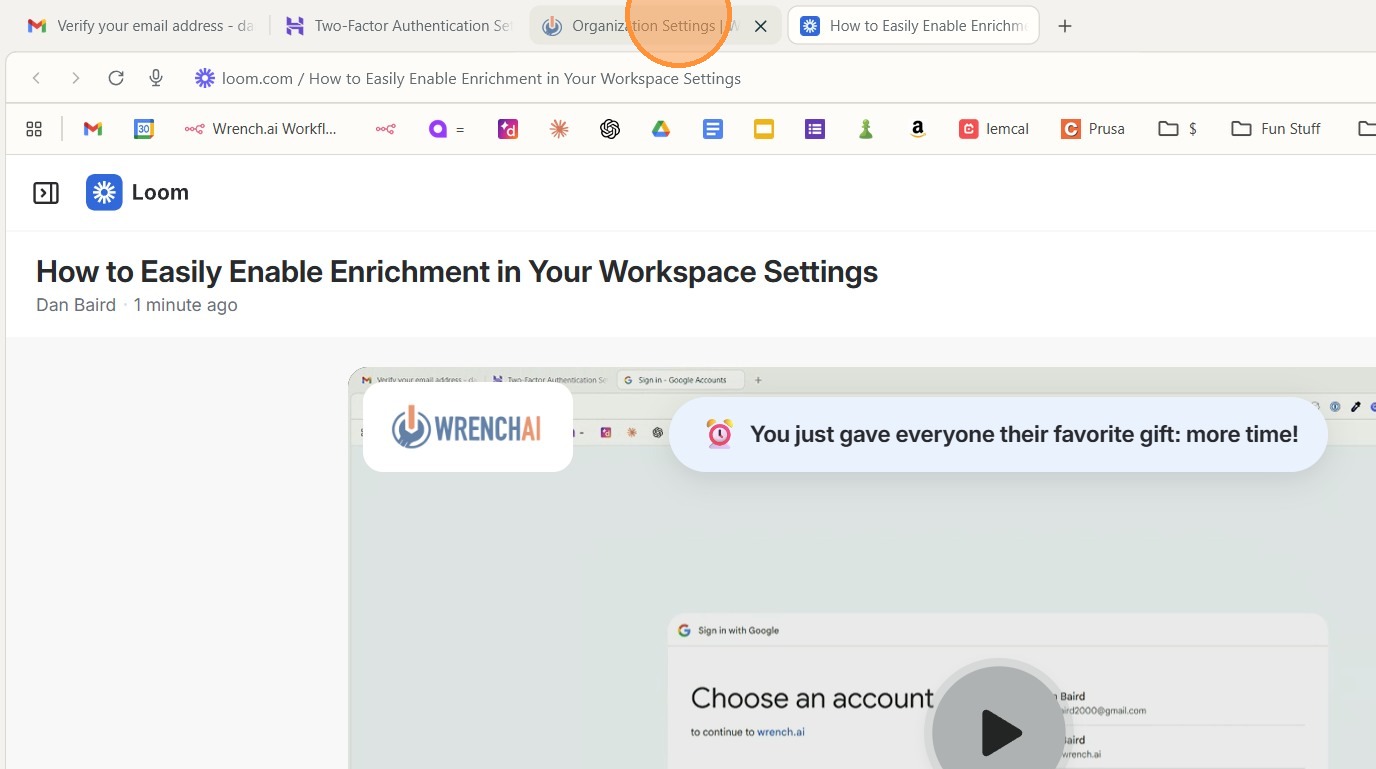Open the unlabeled pink workflow bookmark icon
The height and width of the screenshot is (769, 1376).
point(385,129)
